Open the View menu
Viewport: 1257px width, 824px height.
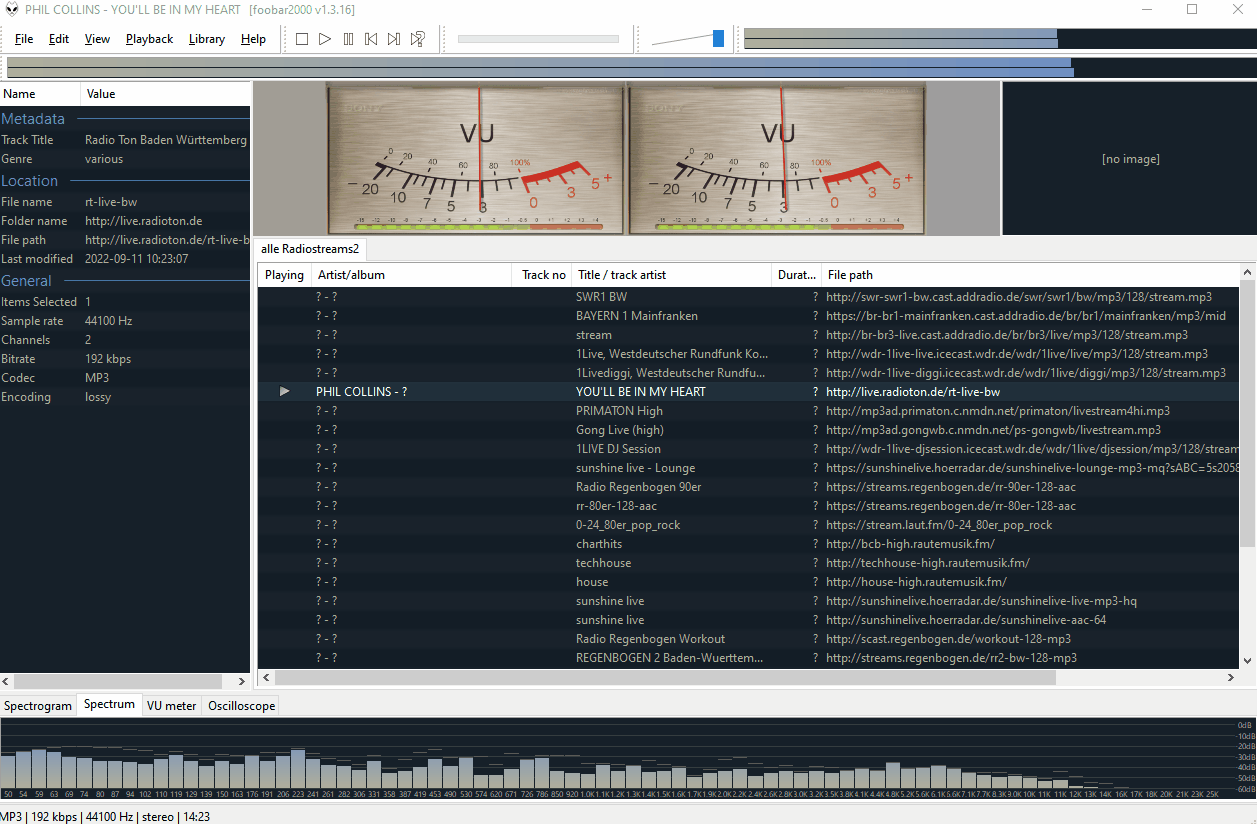point(97,39)
